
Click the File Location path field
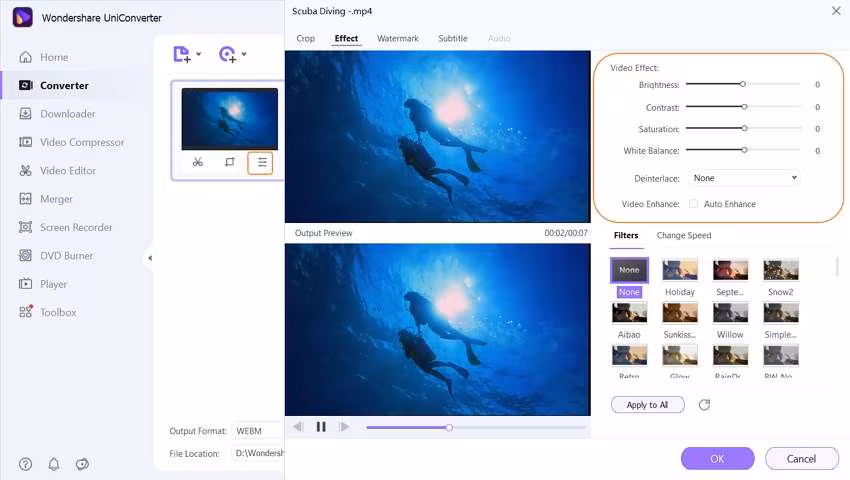258,453
